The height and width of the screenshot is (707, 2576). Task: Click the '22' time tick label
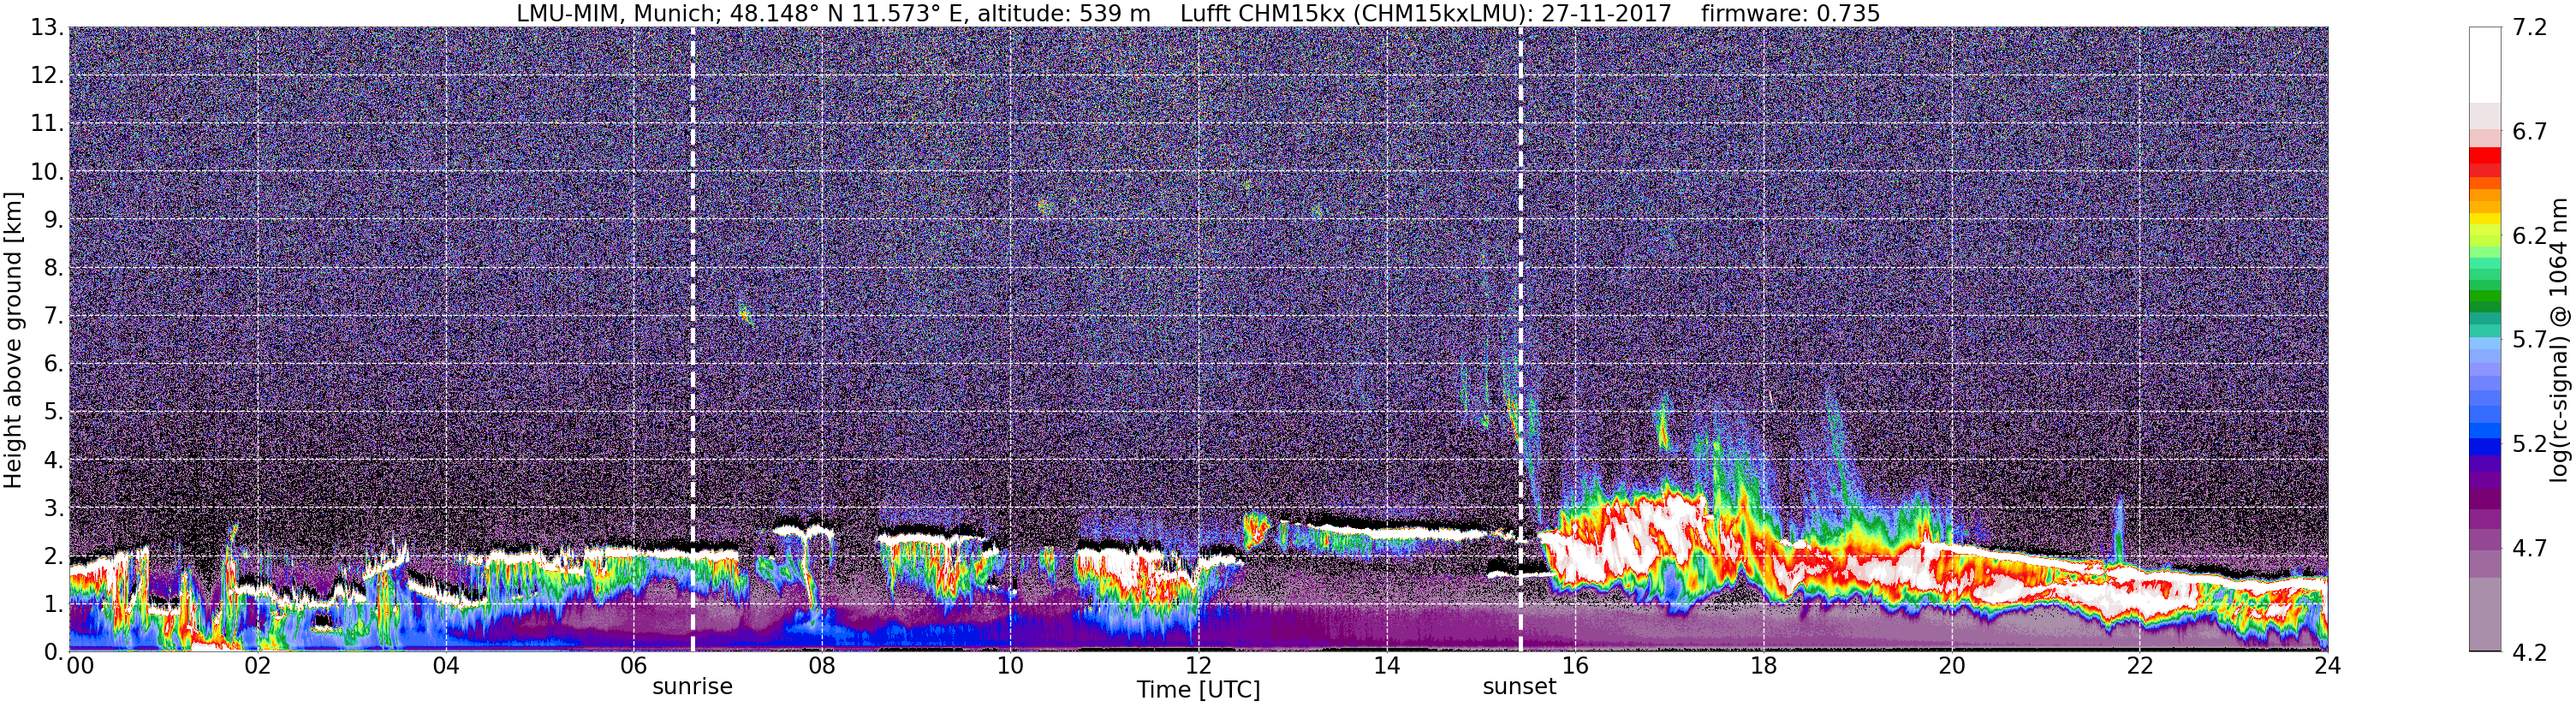pyautogui.click(x=2139, y=665)
